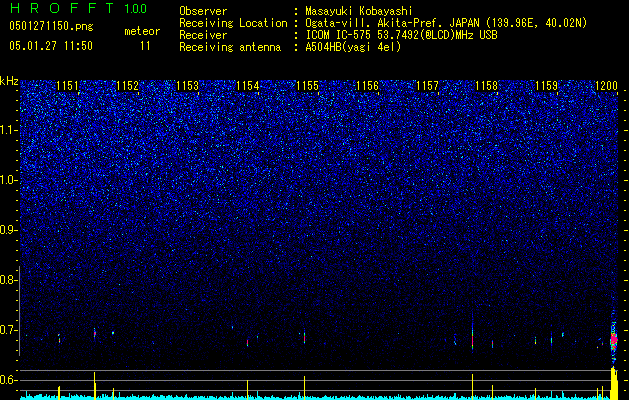Click the HROFFT 1.0.0 title text
This screenshot has width=629, height=400.
click(x=79, y=8)
